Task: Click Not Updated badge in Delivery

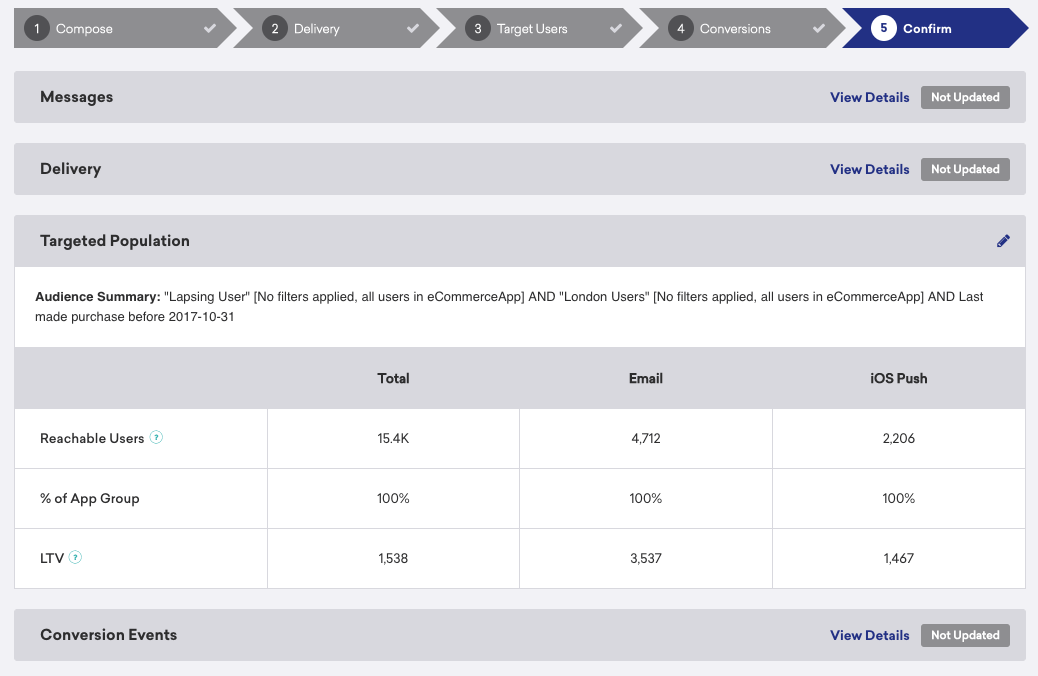Action: (x=965, y=169)
